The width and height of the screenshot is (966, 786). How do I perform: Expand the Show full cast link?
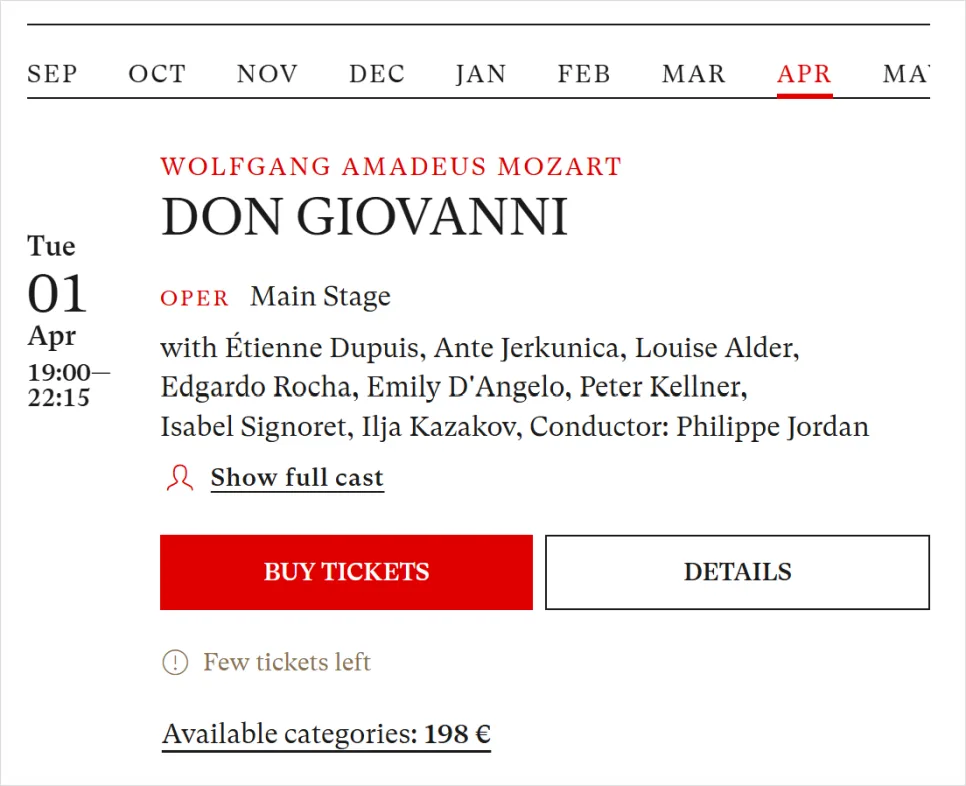(297, 478)
